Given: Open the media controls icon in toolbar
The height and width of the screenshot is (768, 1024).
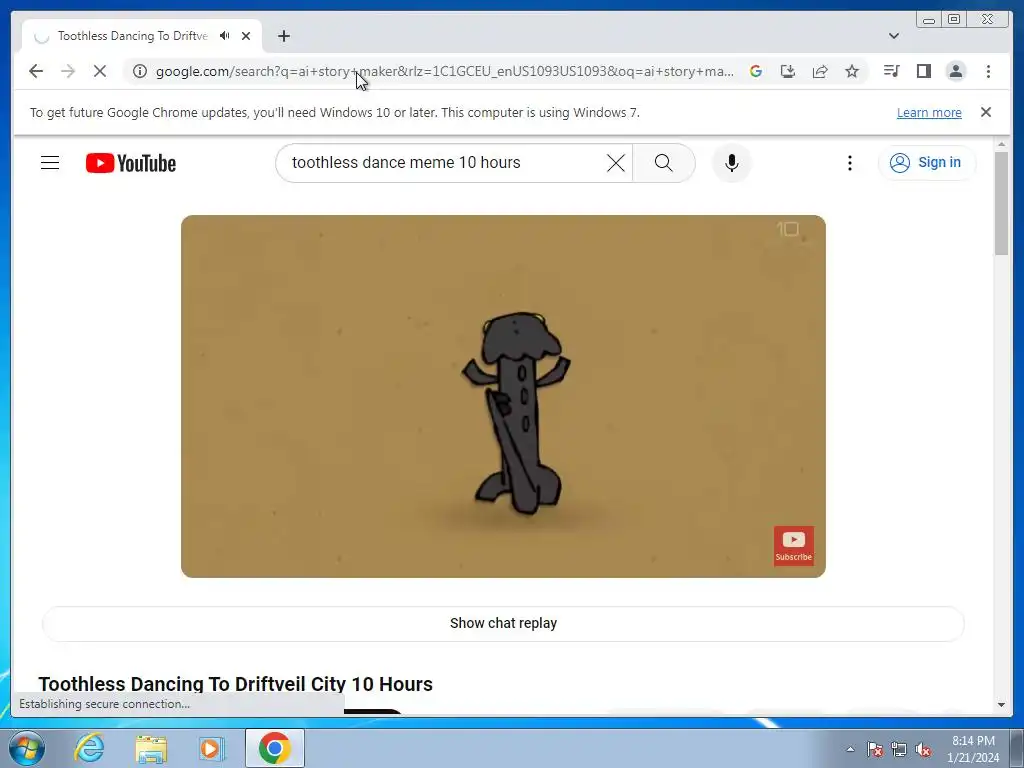Looking at the screenshot, I should point(891,71).
